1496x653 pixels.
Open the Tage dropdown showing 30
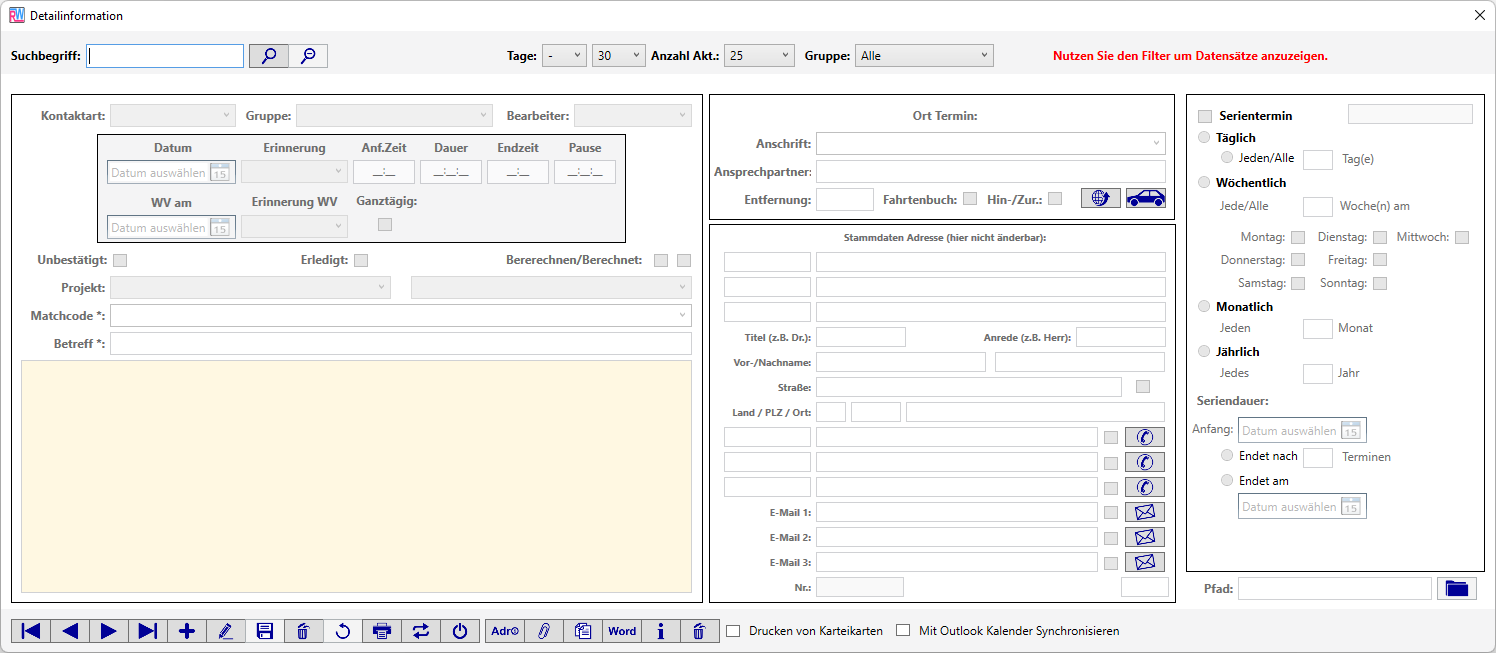(619, 56)
